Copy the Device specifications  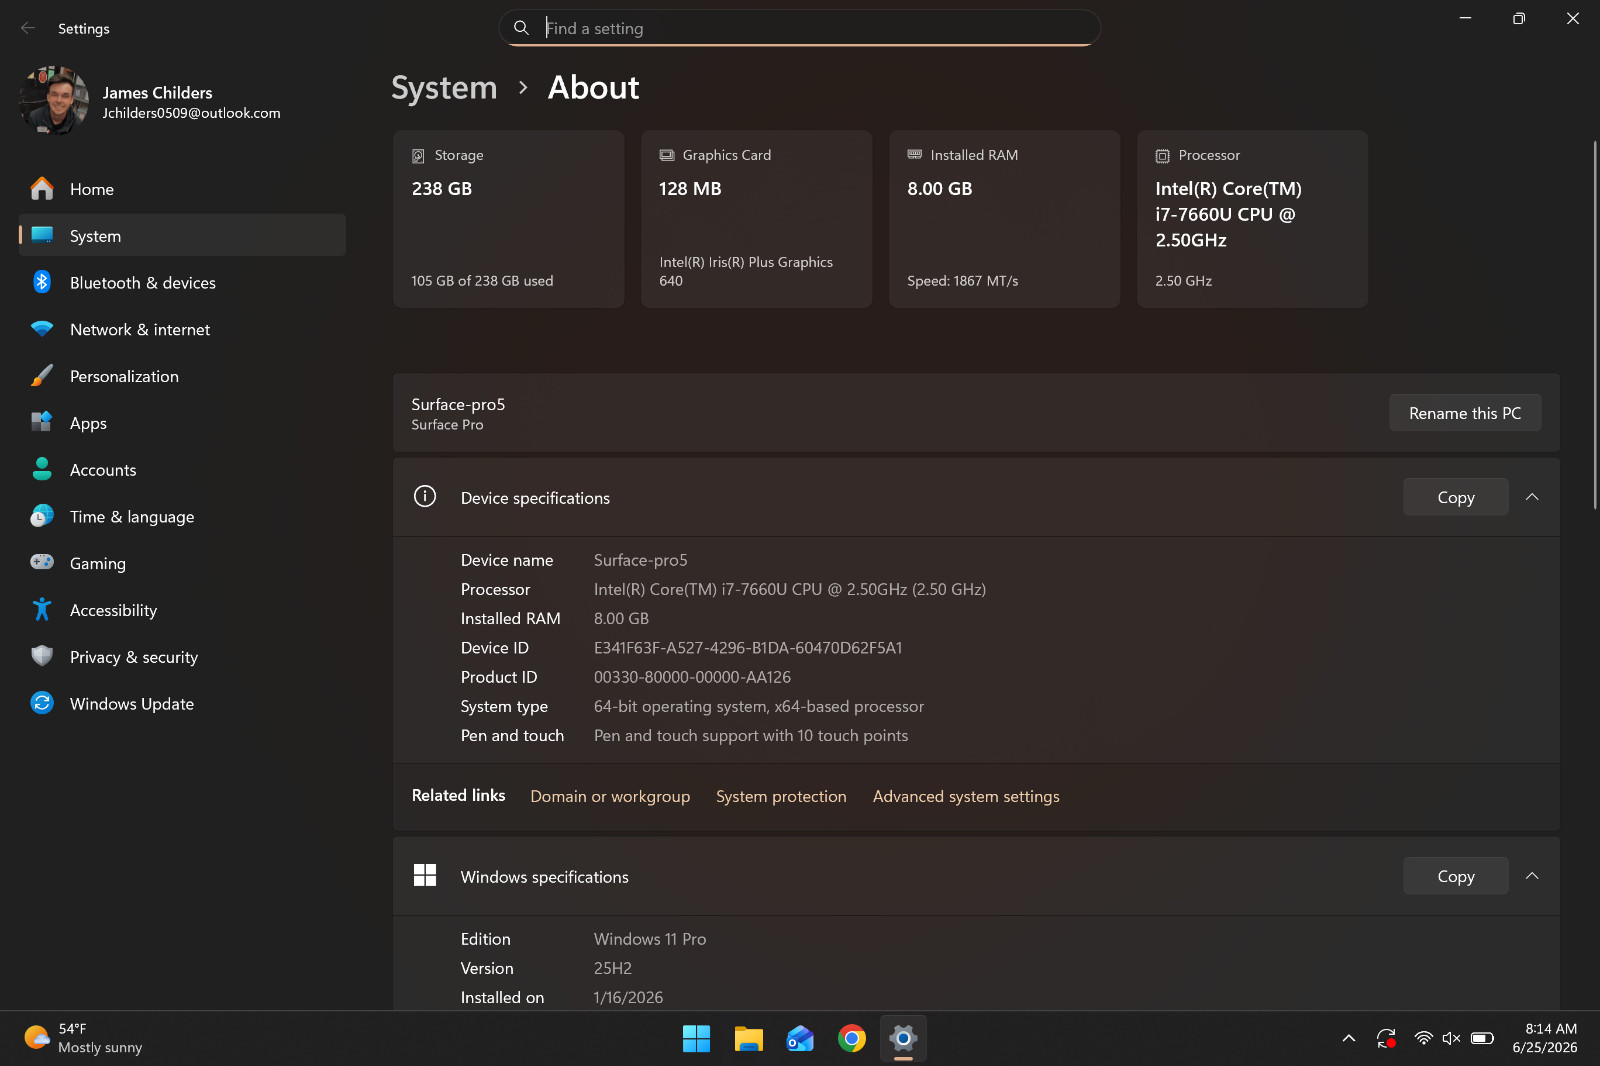[1456, 497]
